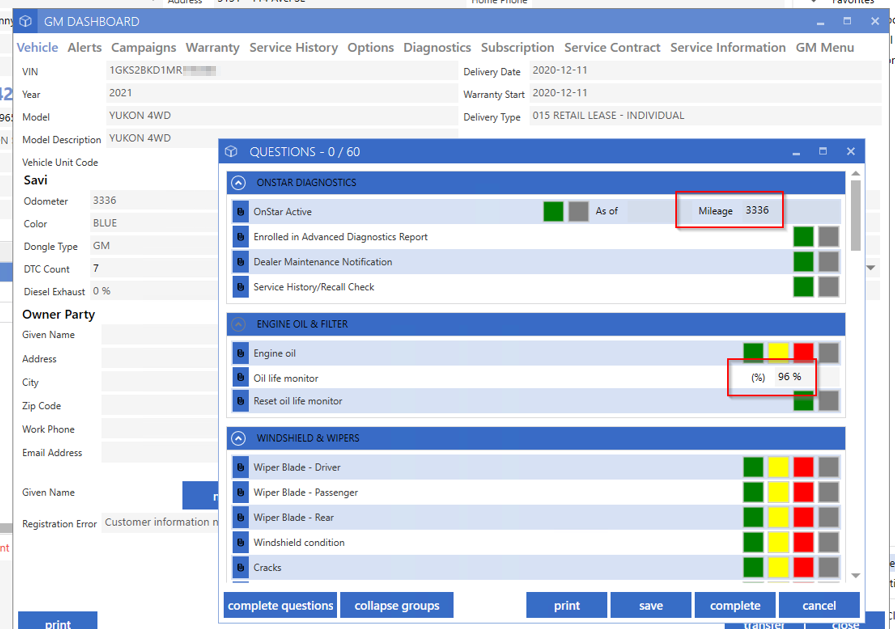
Task: Open note icon for Enrolled in Advanced Diagnostics Report
Action: pyautogui.click(x=240, y=236)
